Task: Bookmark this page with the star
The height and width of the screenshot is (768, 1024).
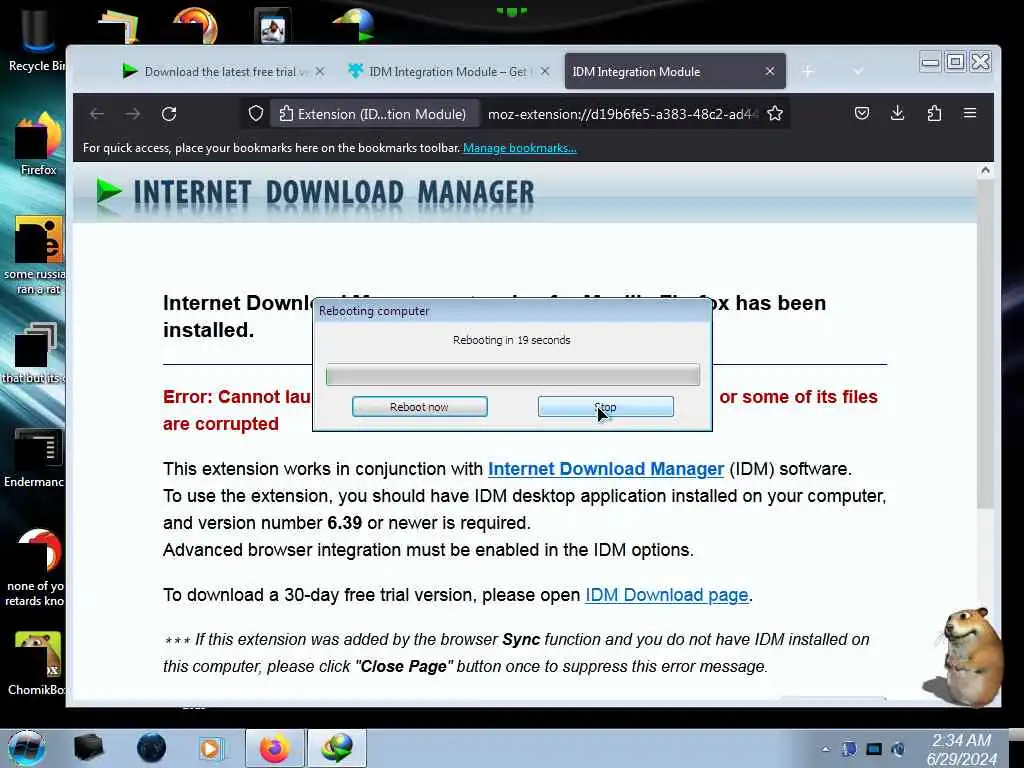Action: pyautogui.click(x=775, y=114)
